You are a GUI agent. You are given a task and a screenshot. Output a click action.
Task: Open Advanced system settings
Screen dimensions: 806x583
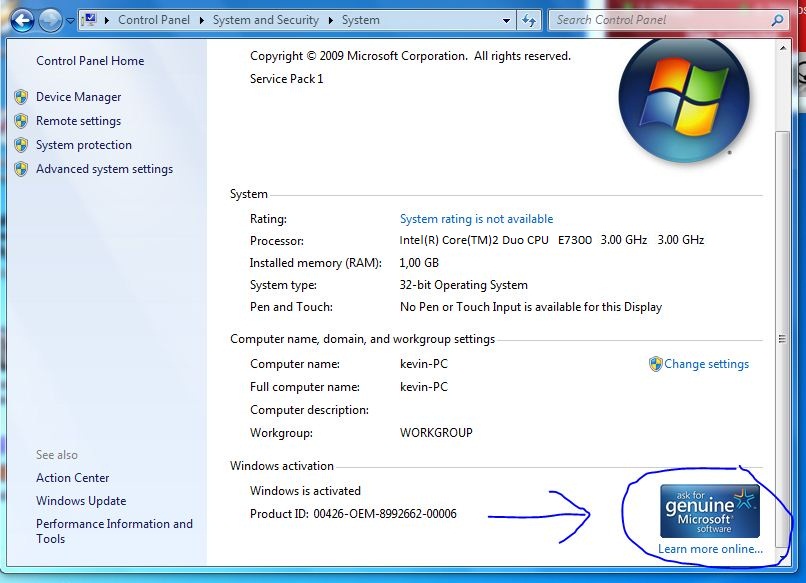pyautogui.click(x=104, y=169)
